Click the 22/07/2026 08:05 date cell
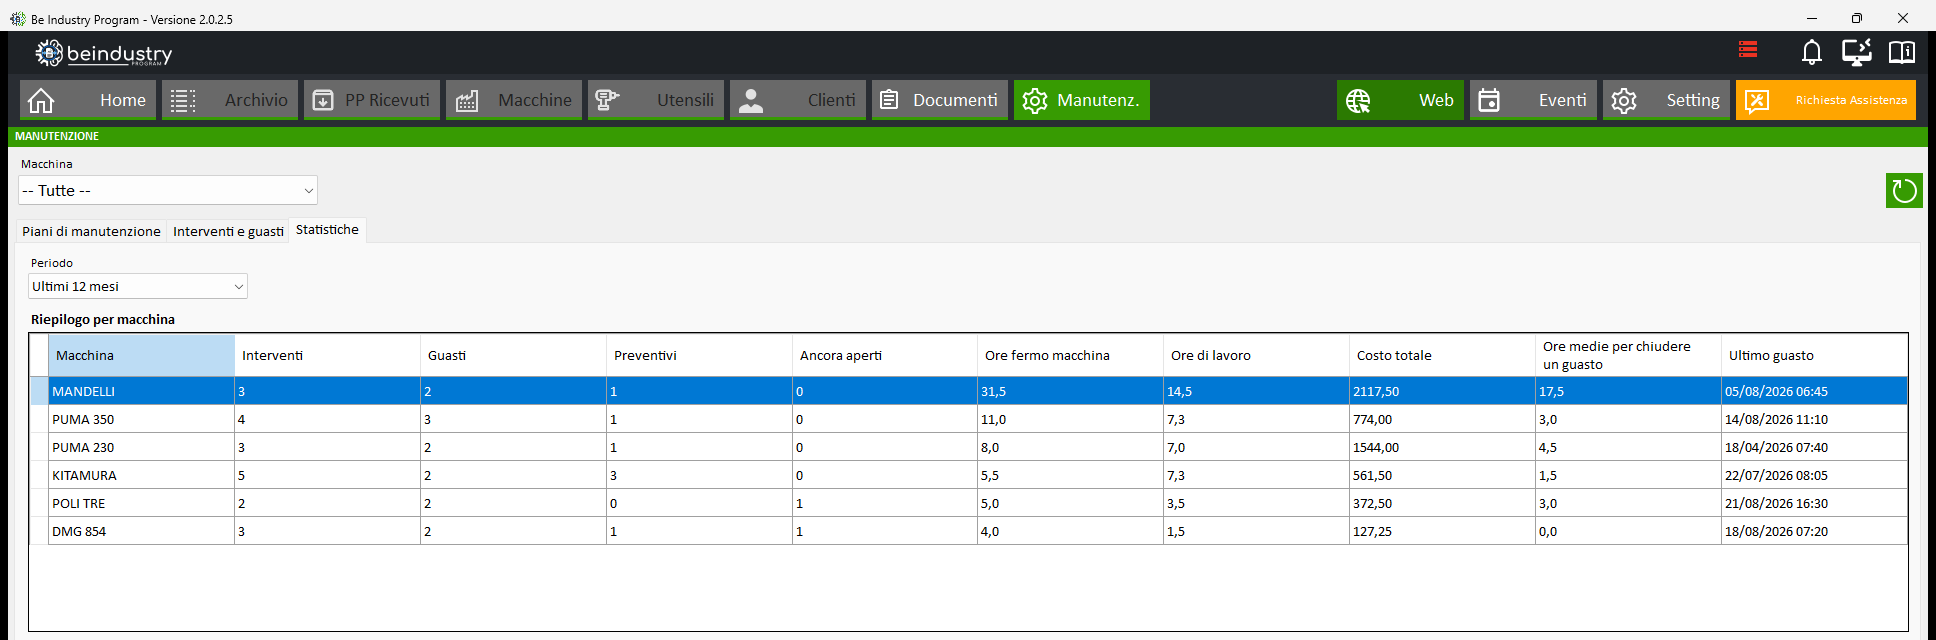 (x=1815, y=475)
